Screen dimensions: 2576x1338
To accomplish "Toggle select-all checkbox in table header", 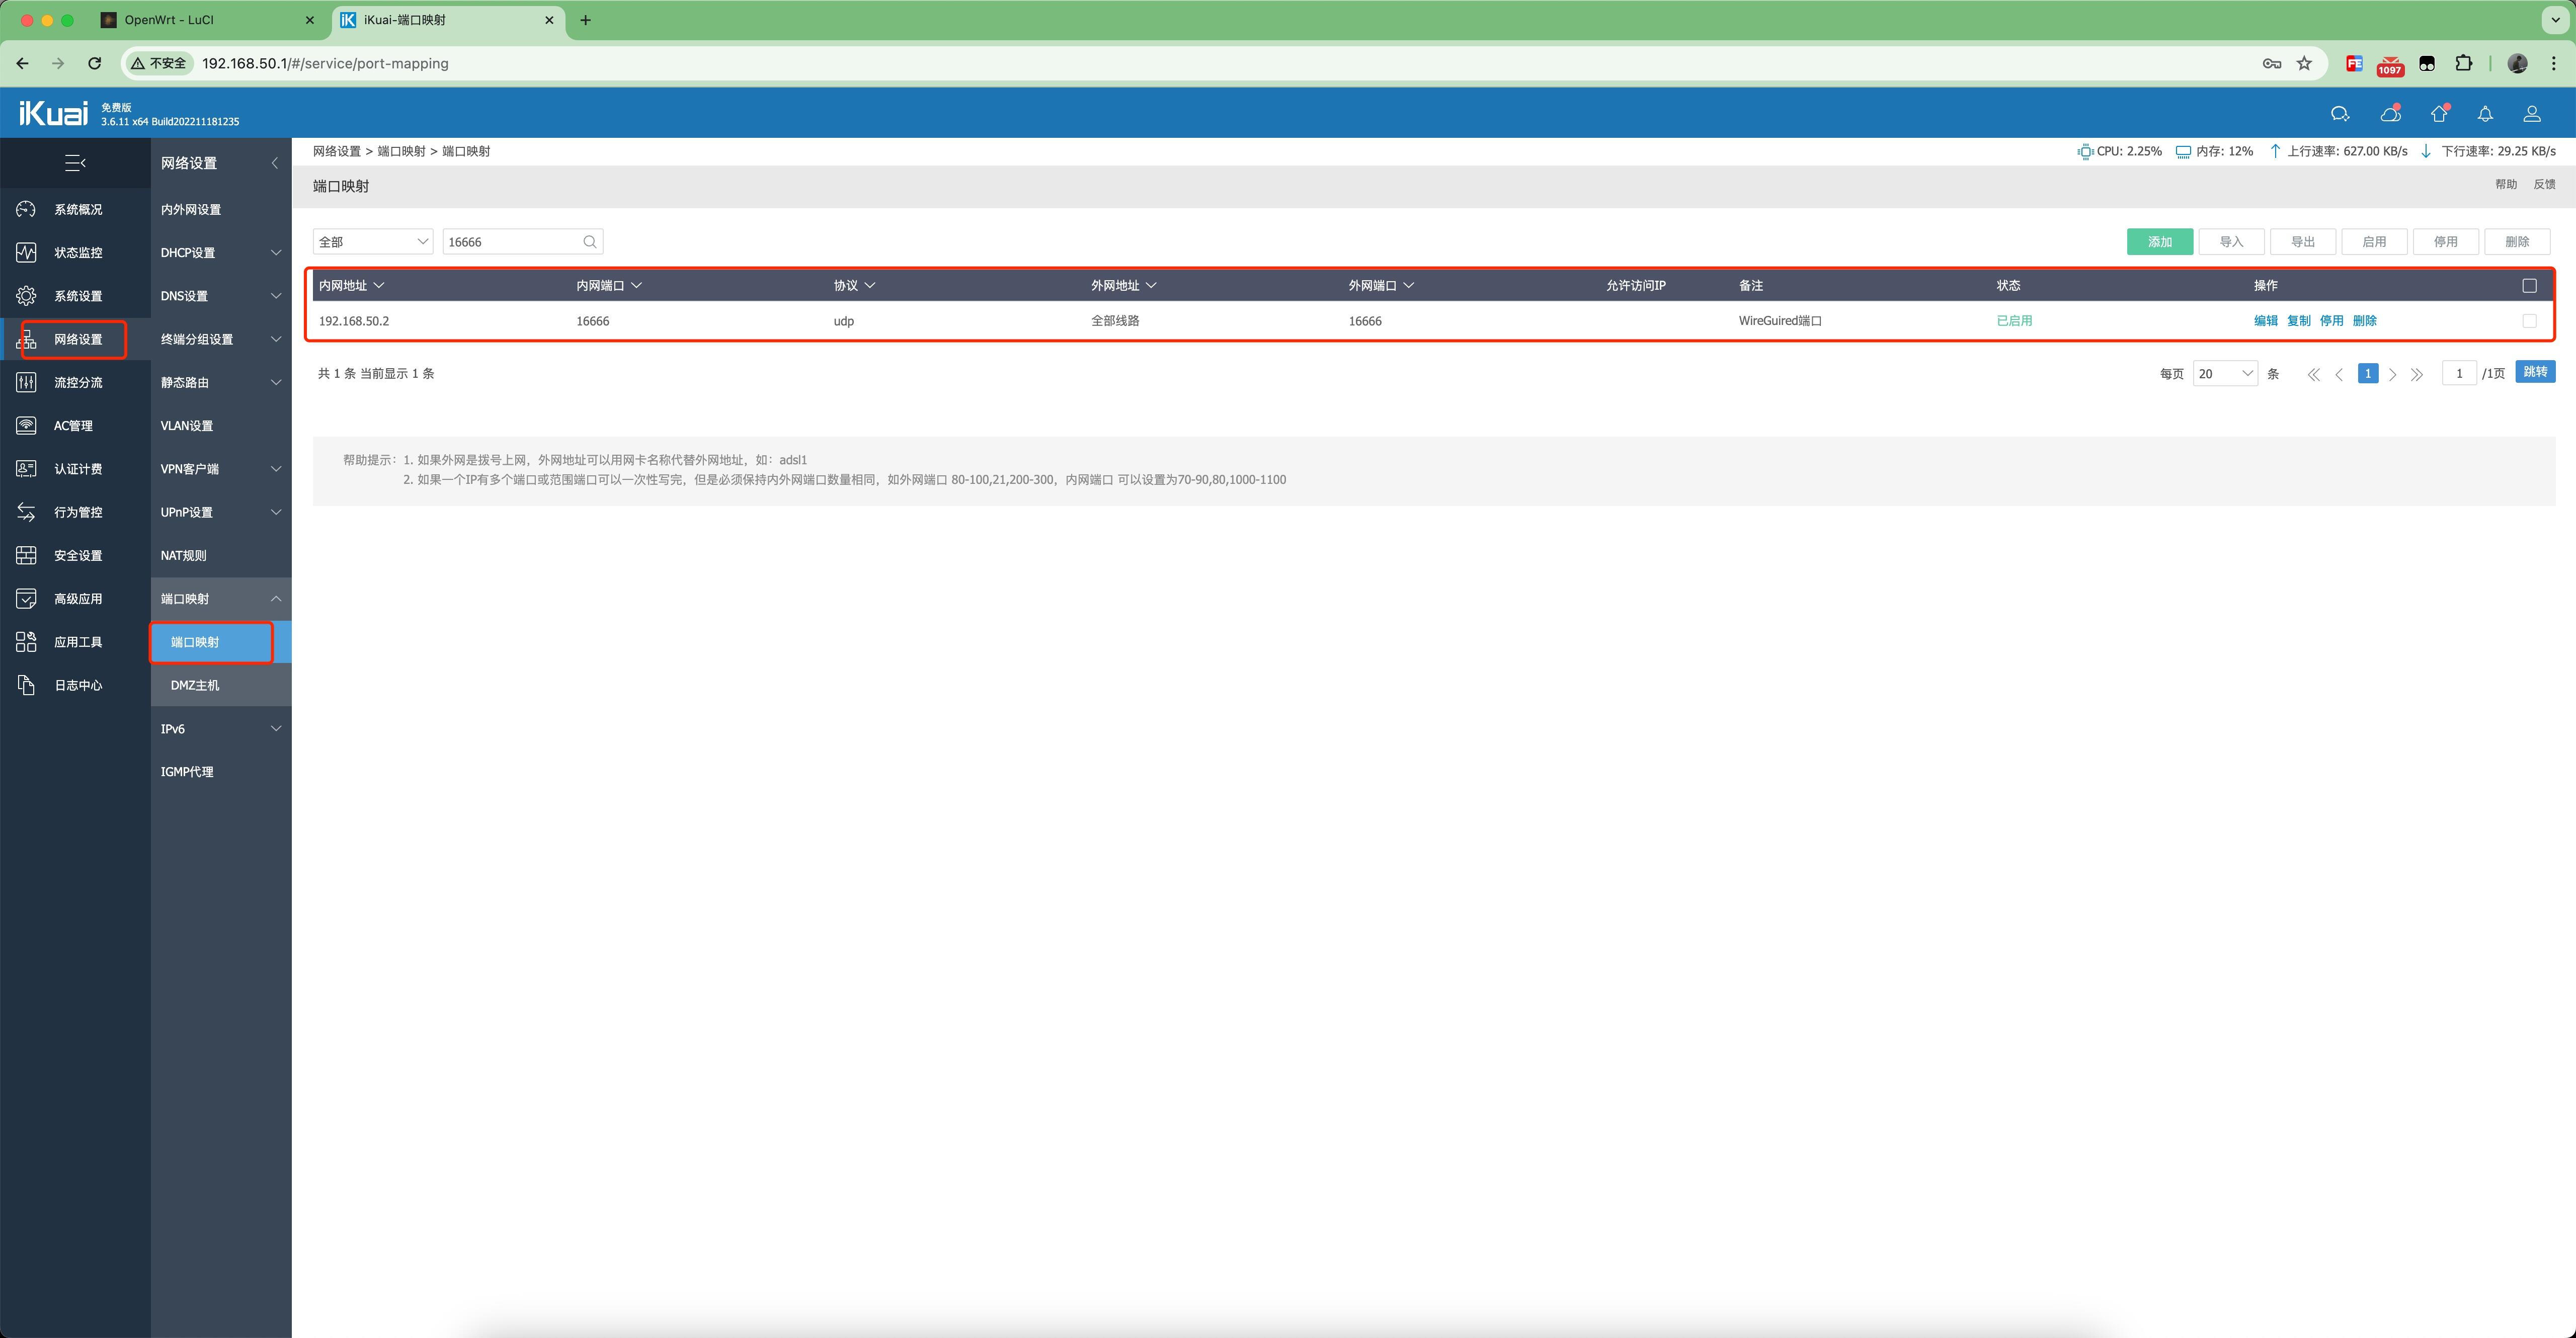I will coord(2529,286).
